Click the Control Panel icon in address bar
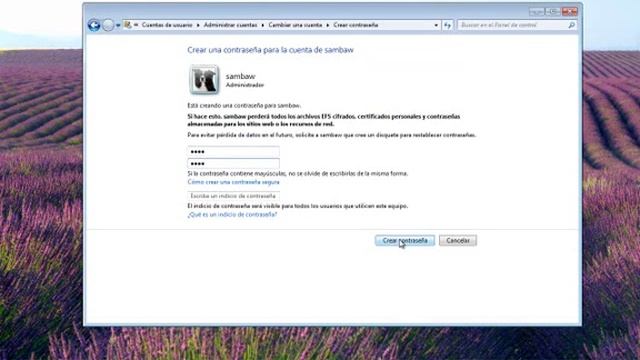The height and width of the screenshot is (360, 640). [x=128, y=25]
